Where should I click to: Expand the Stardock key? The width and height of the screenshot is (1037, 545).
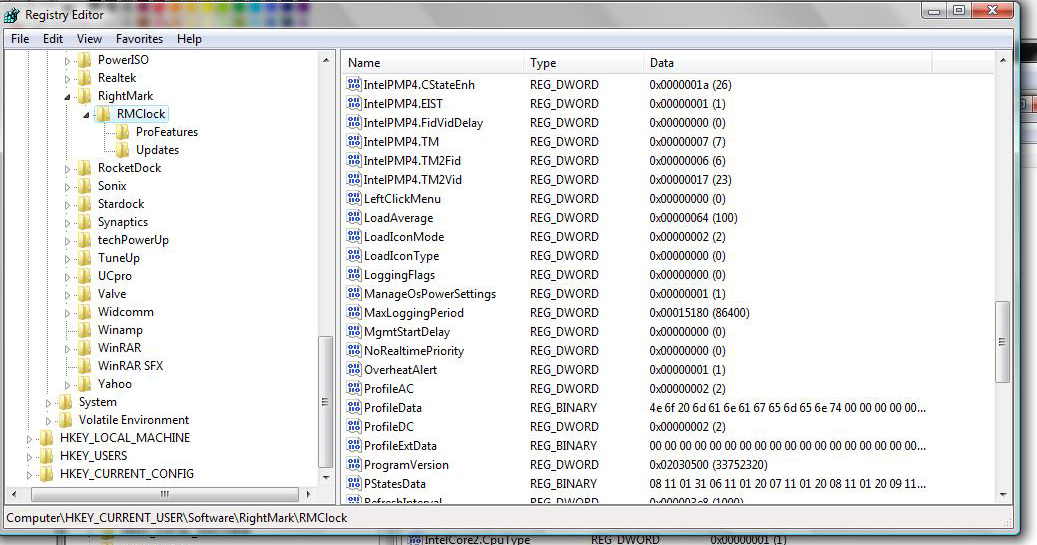[67, 205]
